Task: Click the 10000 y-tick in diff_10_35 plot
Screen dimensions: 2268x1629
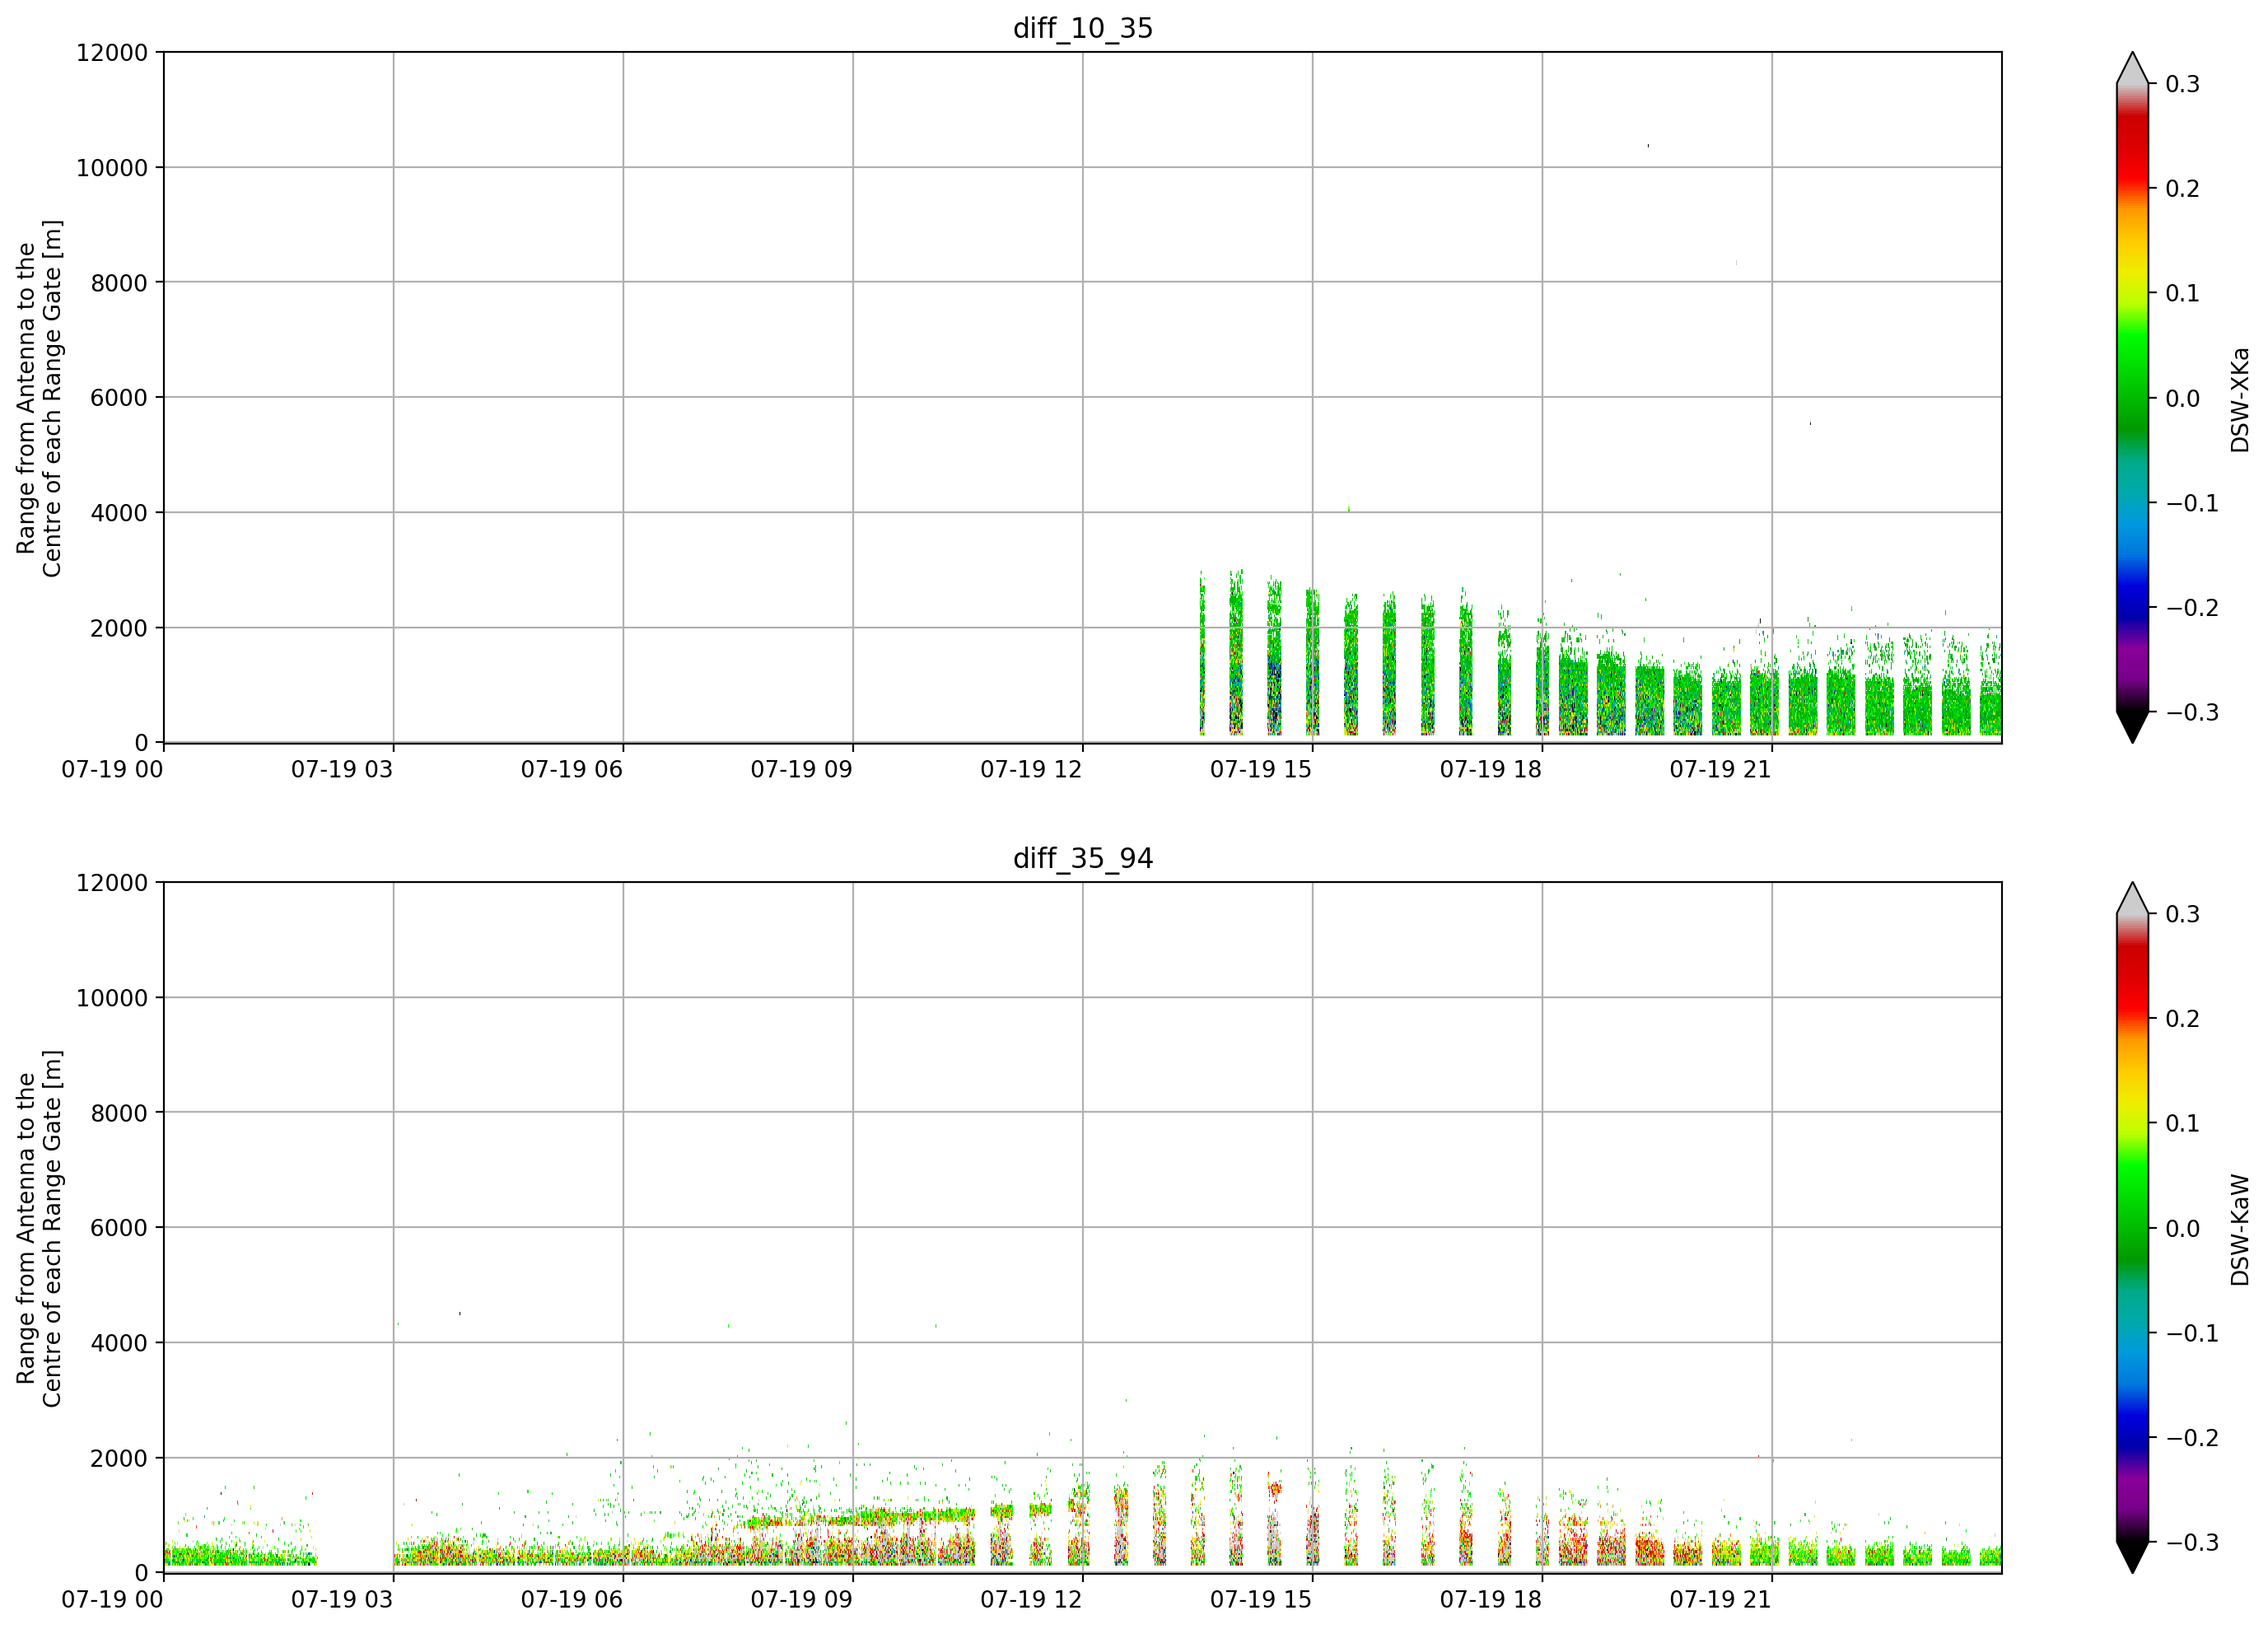Action: 112,168
